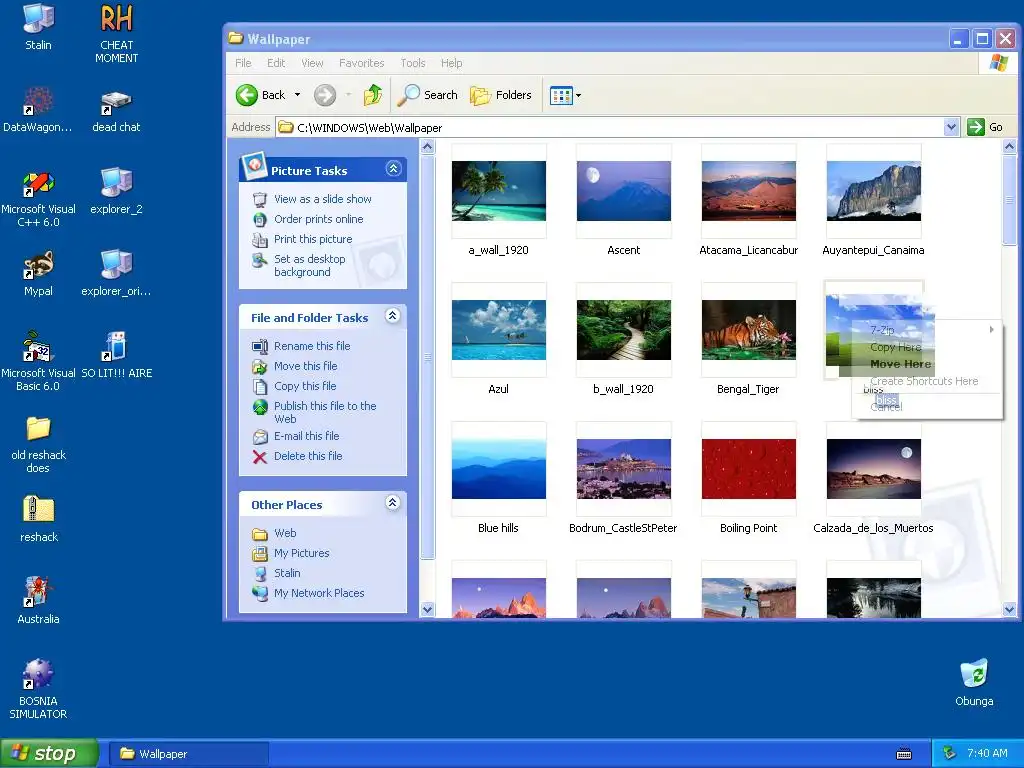
Task: Click the Back arrow button
Action: click(261, 95)
